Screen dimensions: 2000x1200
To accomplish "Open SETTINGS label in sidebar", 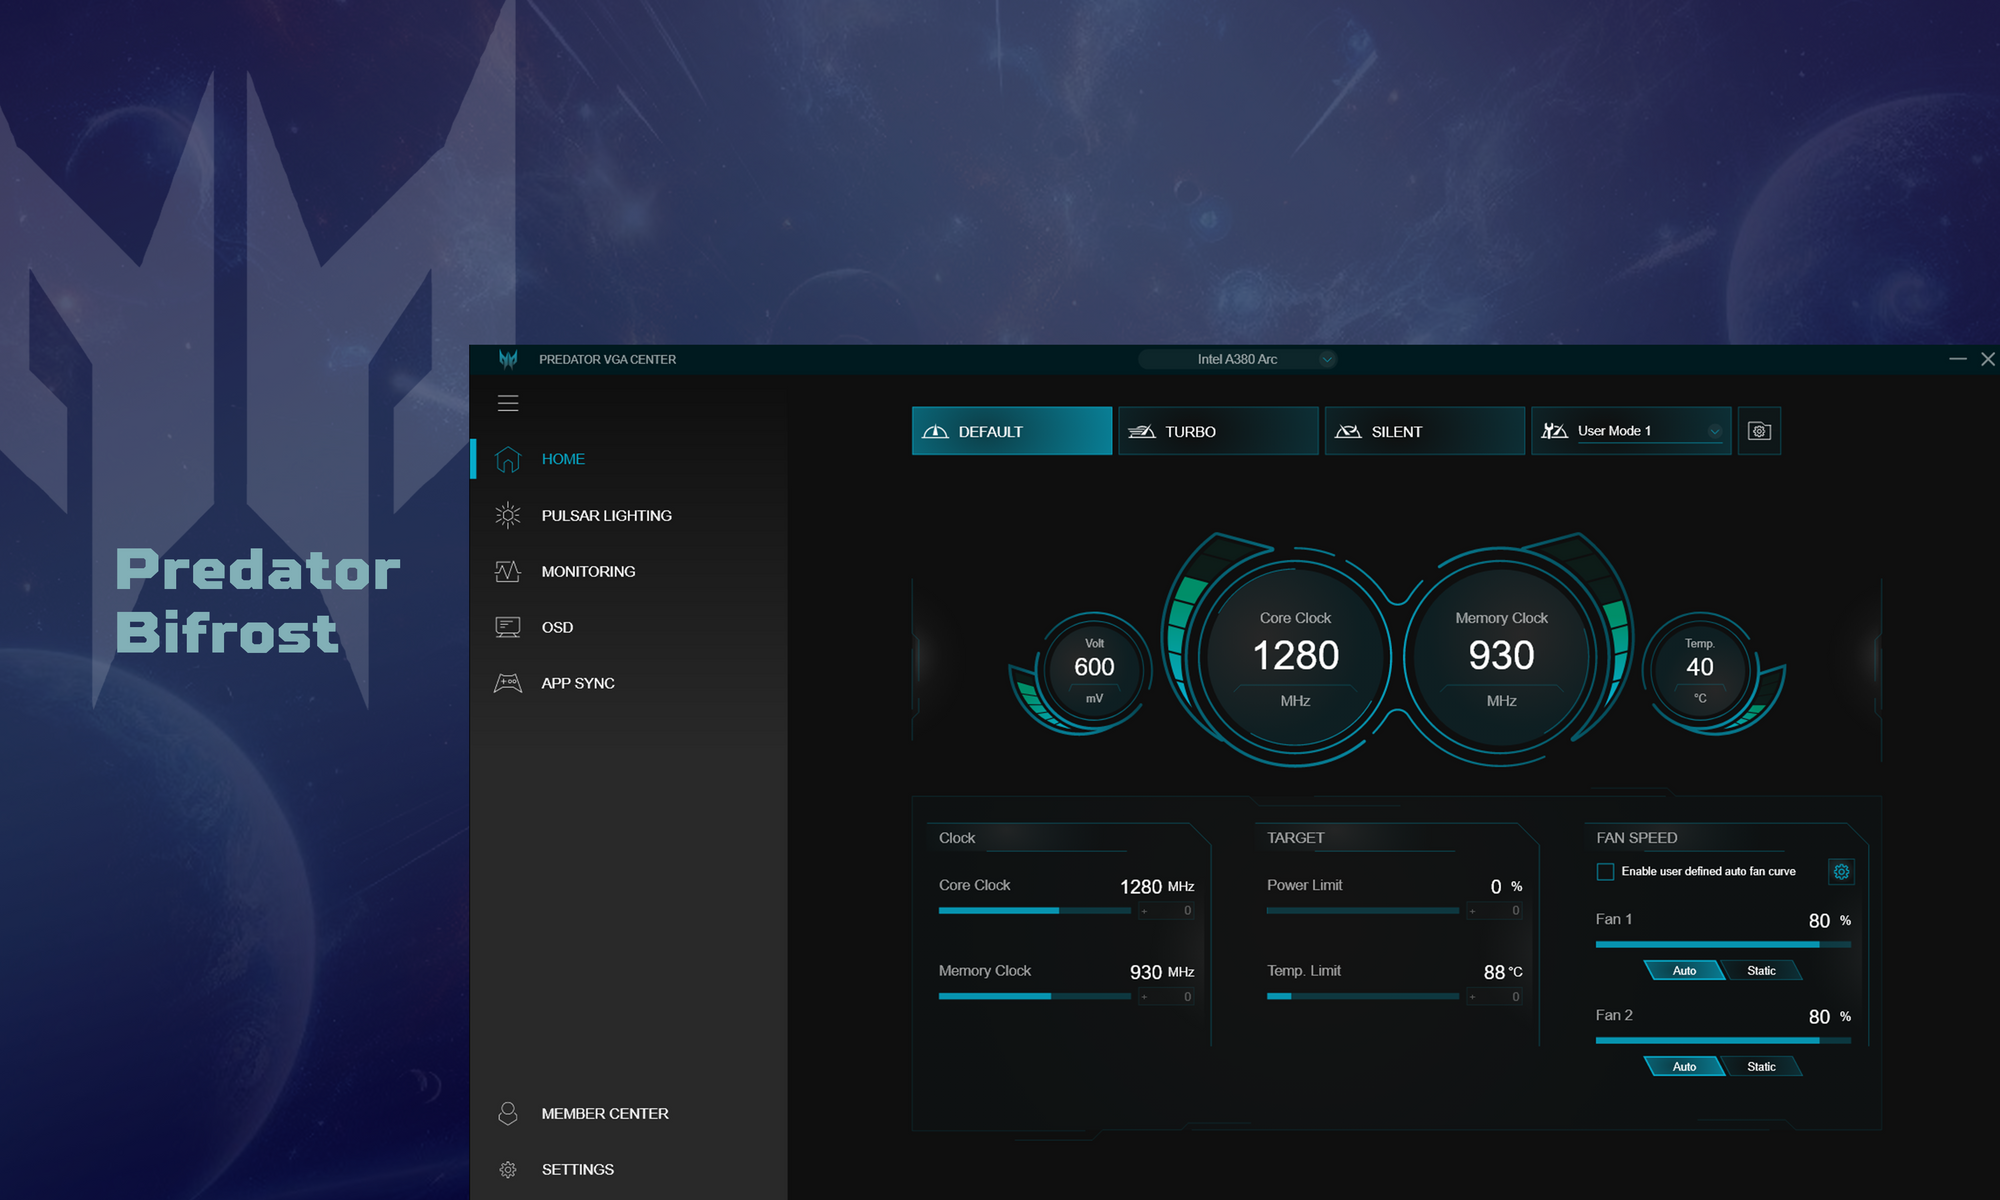I will click(x=578, y=1169).
